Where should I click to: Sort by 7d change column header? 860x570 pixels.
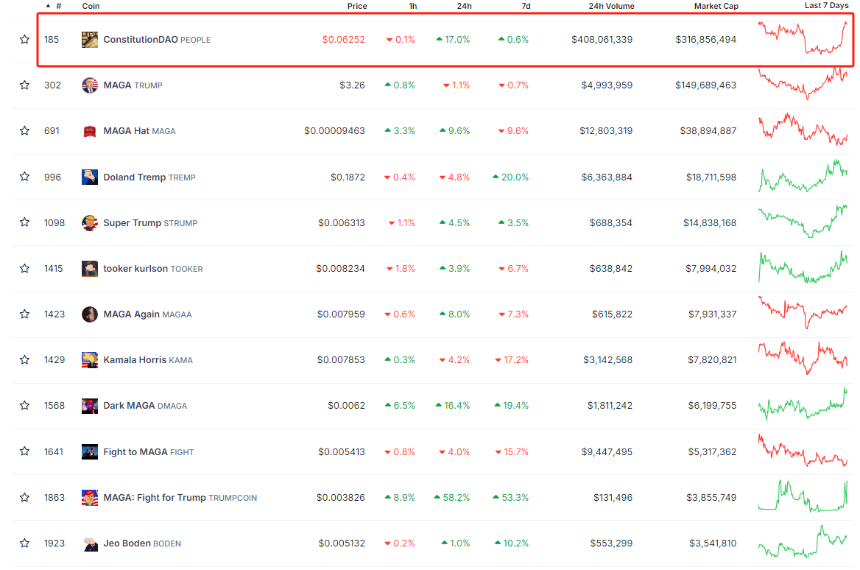pyautogui.click(x=525, y=6)
